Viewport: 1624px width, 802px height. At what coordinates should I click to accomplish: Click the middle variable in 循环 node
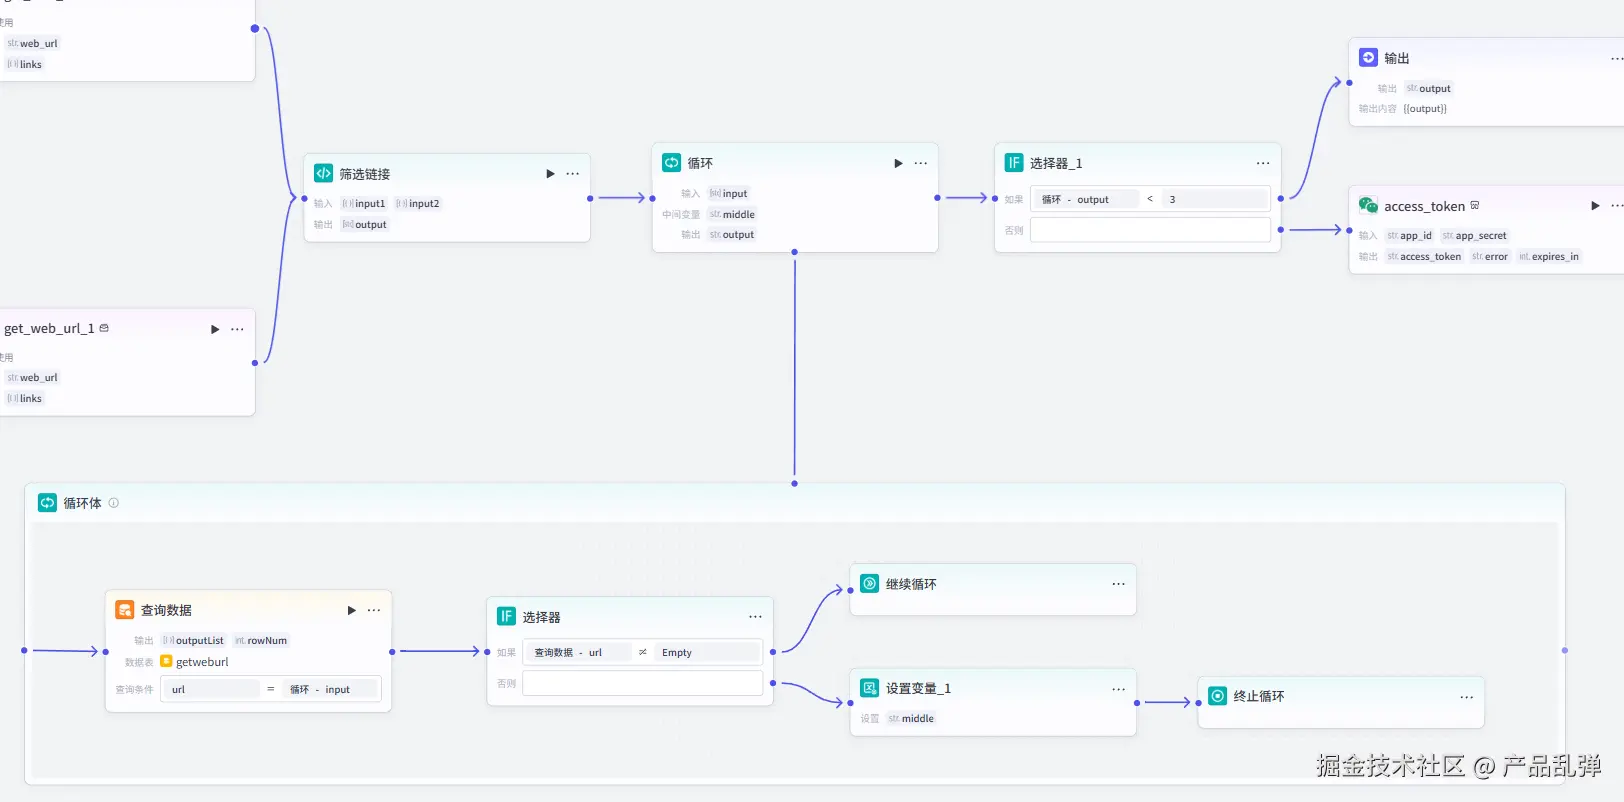click(x=732, y=214)
